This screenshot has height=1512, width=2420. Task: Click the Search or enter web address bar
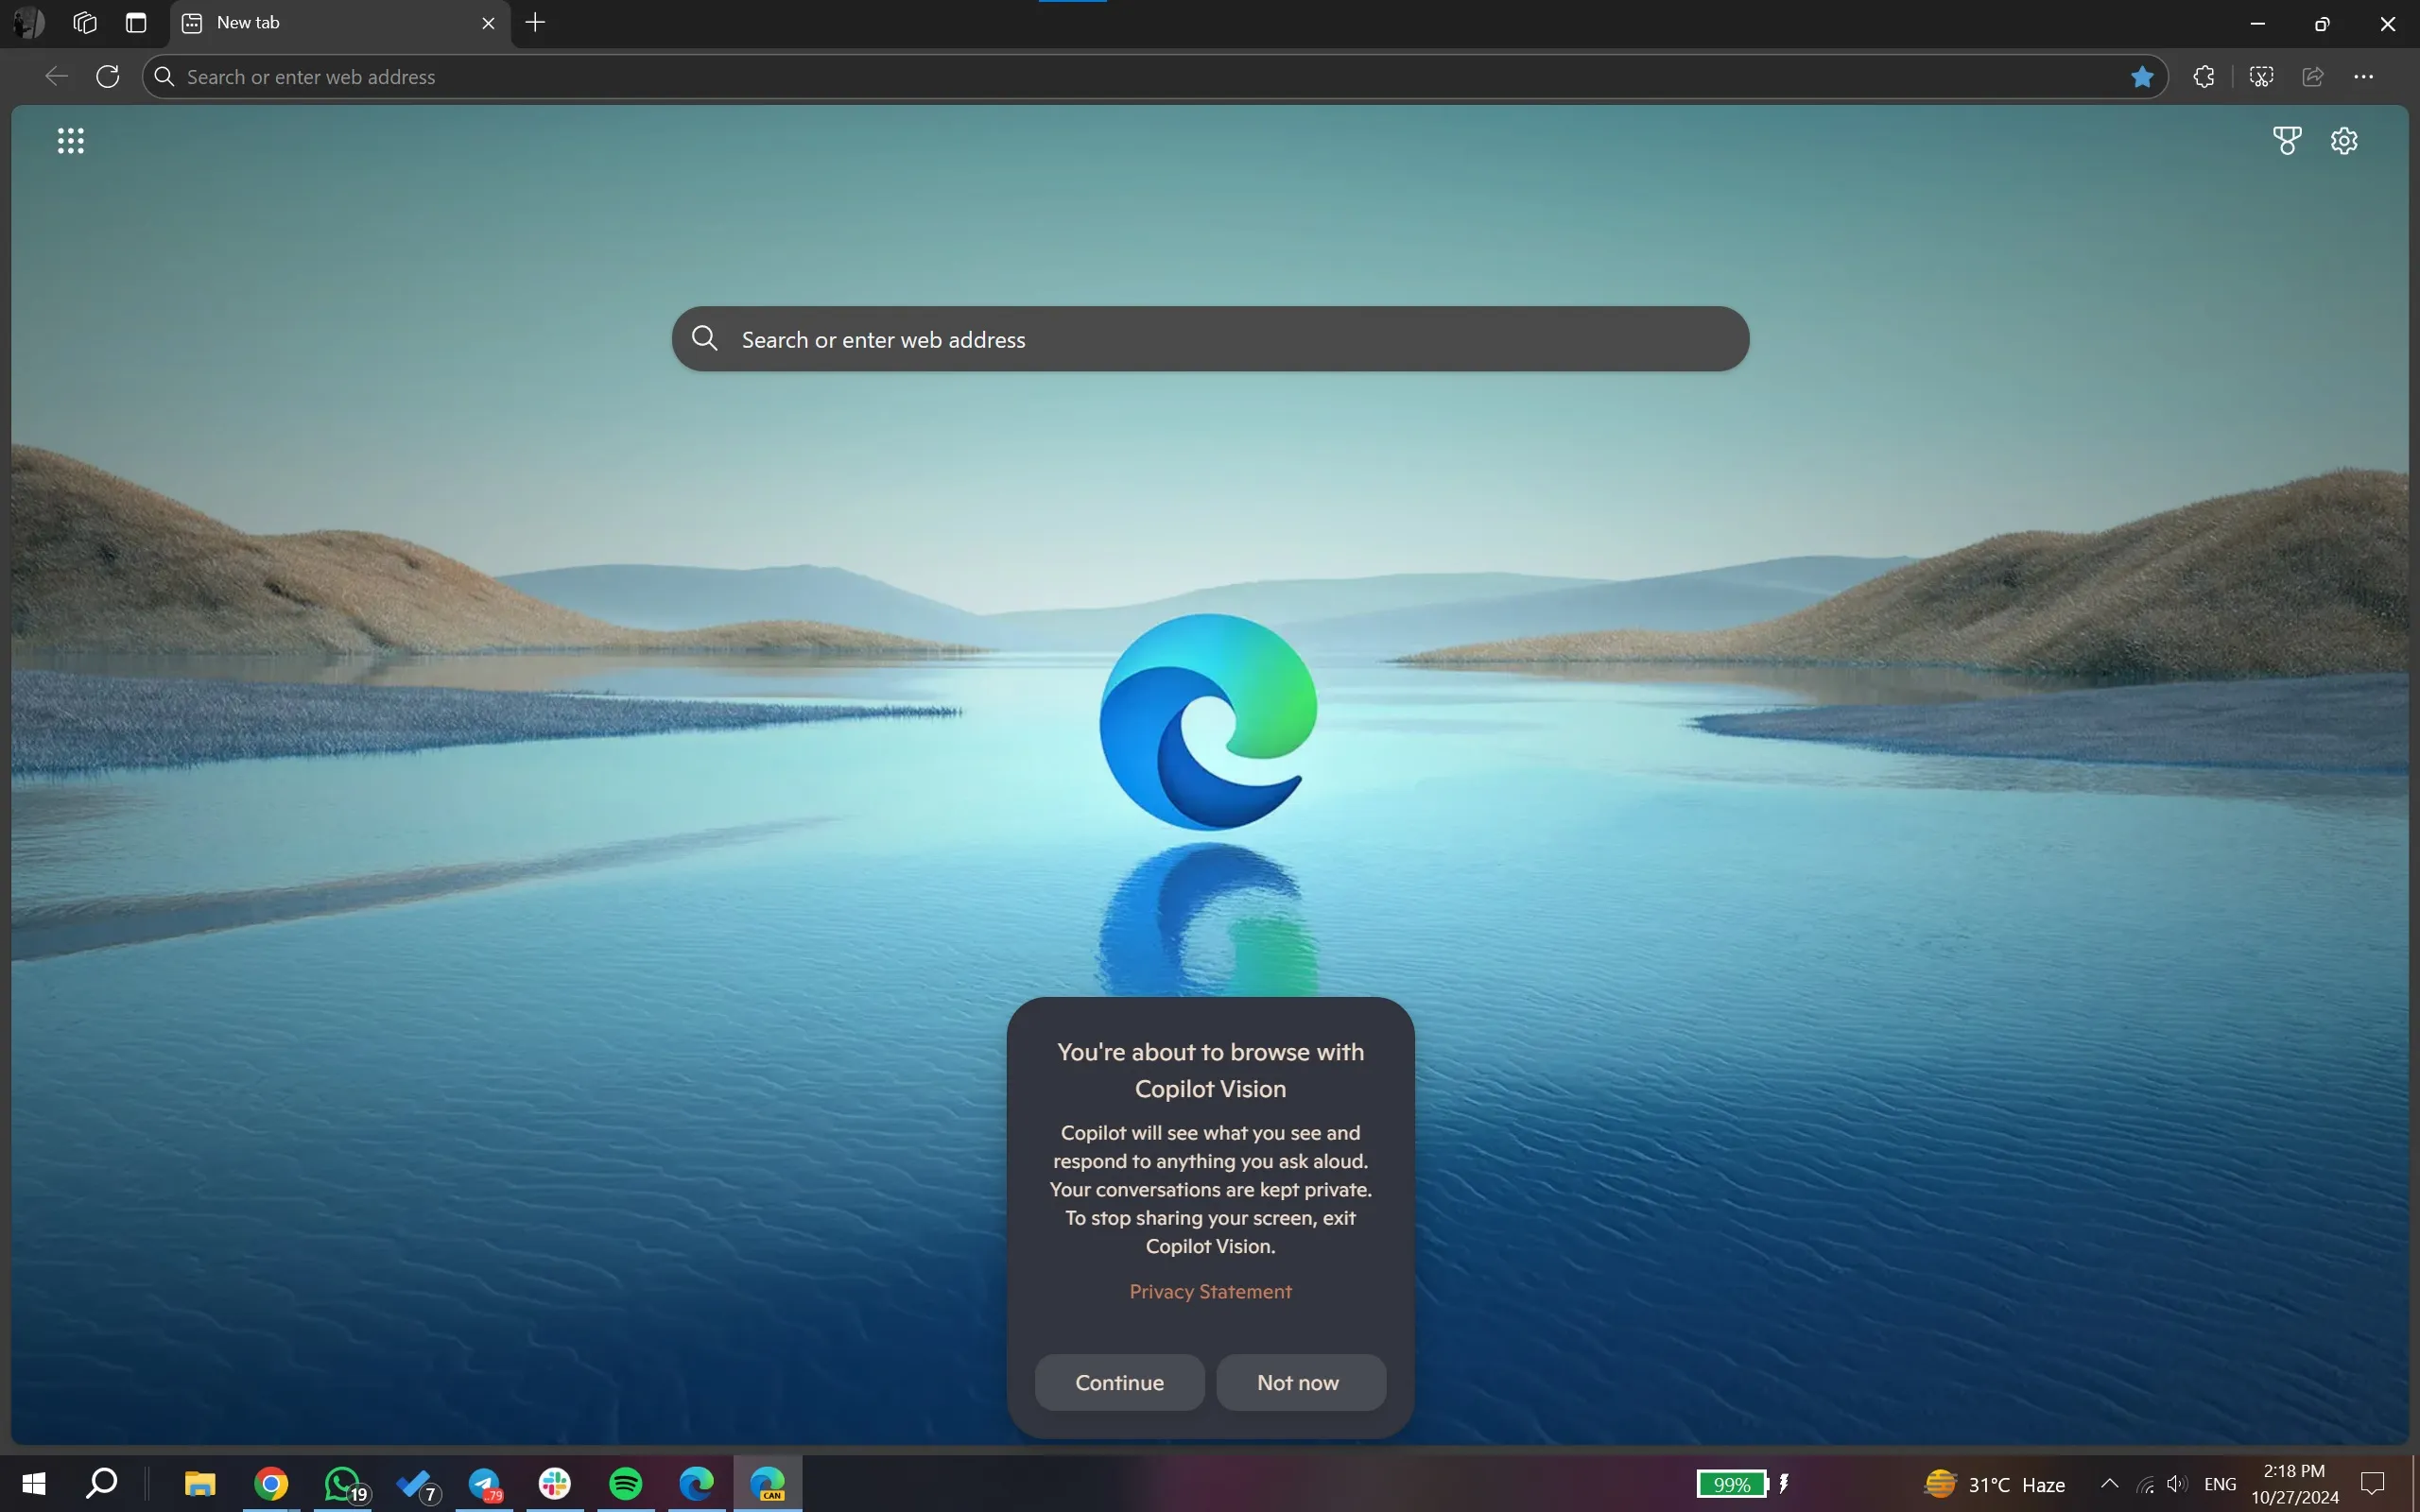(1209, 338)
